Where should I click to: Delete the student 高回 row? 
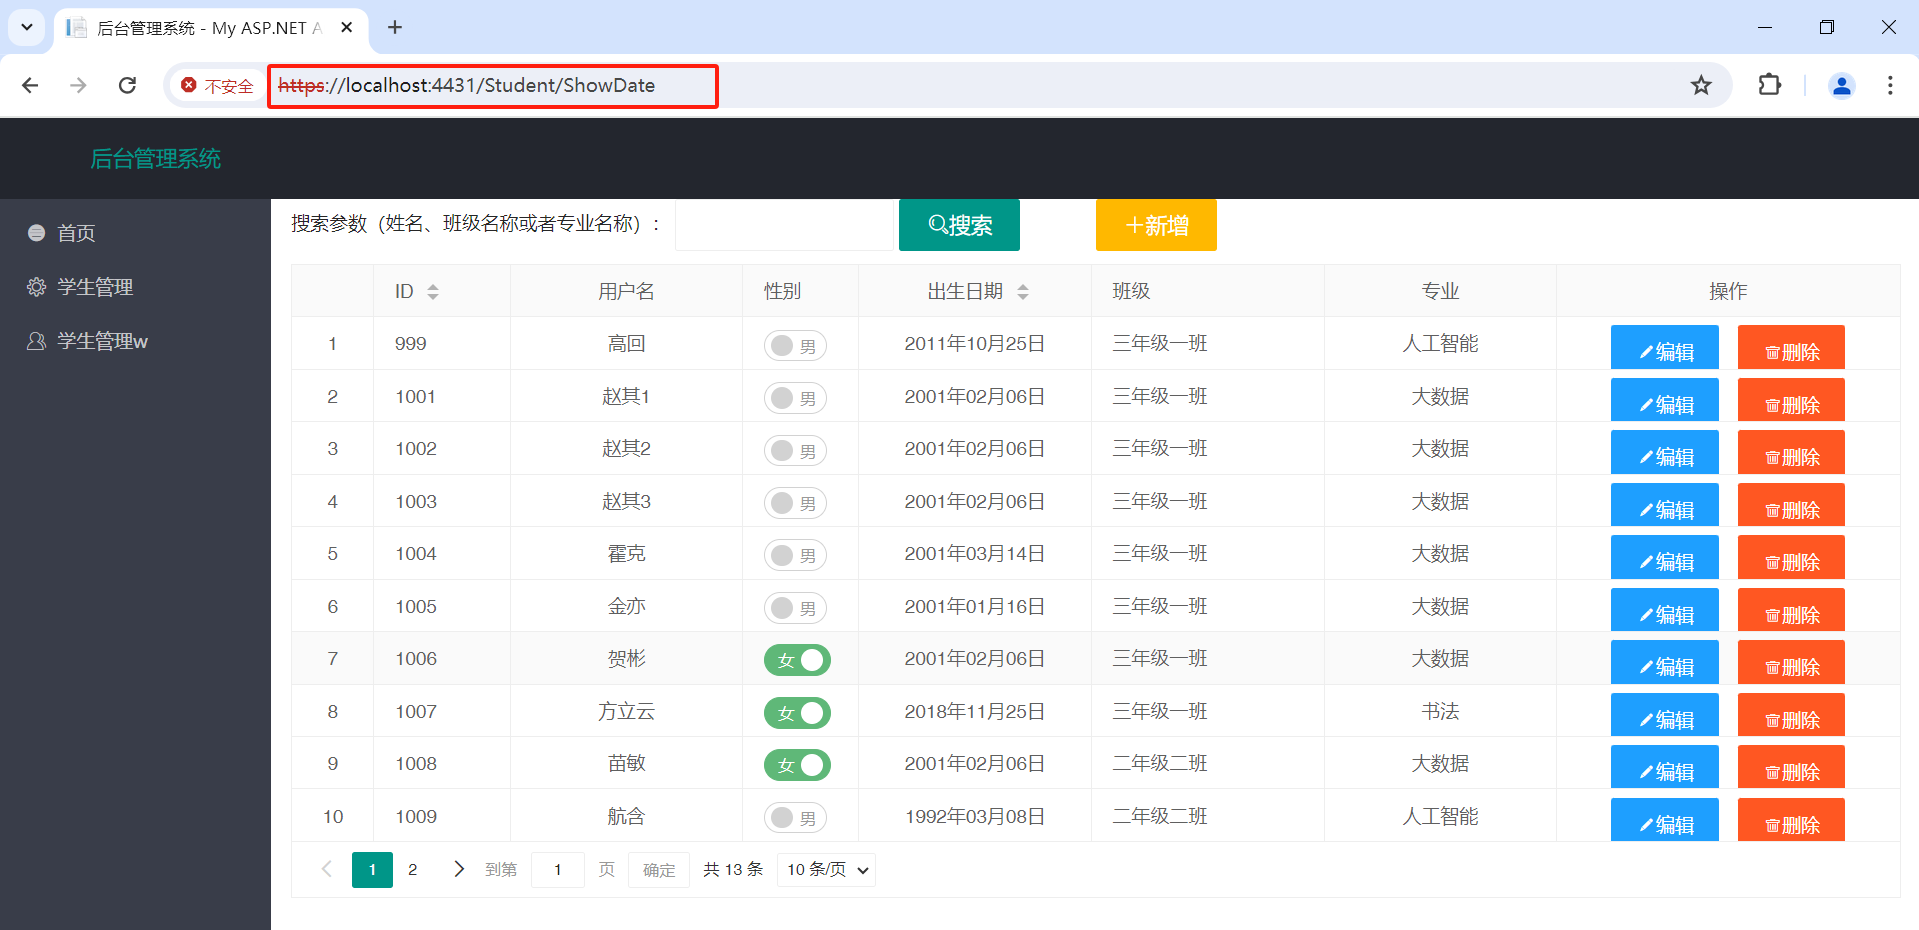coord(1791,347)
